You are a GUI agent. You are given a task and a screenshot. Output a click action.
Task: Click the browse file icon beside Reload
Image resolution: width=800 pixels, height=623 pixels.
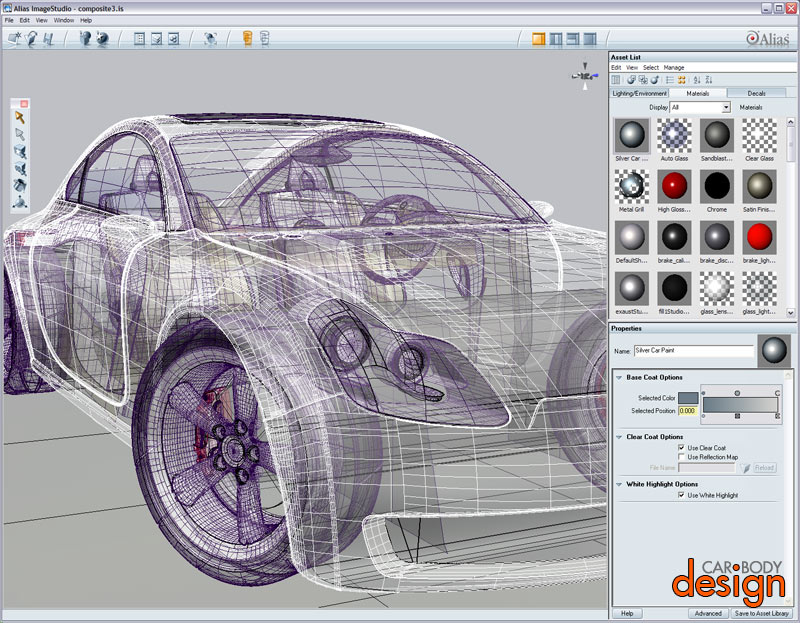click(x=745, y=467)
